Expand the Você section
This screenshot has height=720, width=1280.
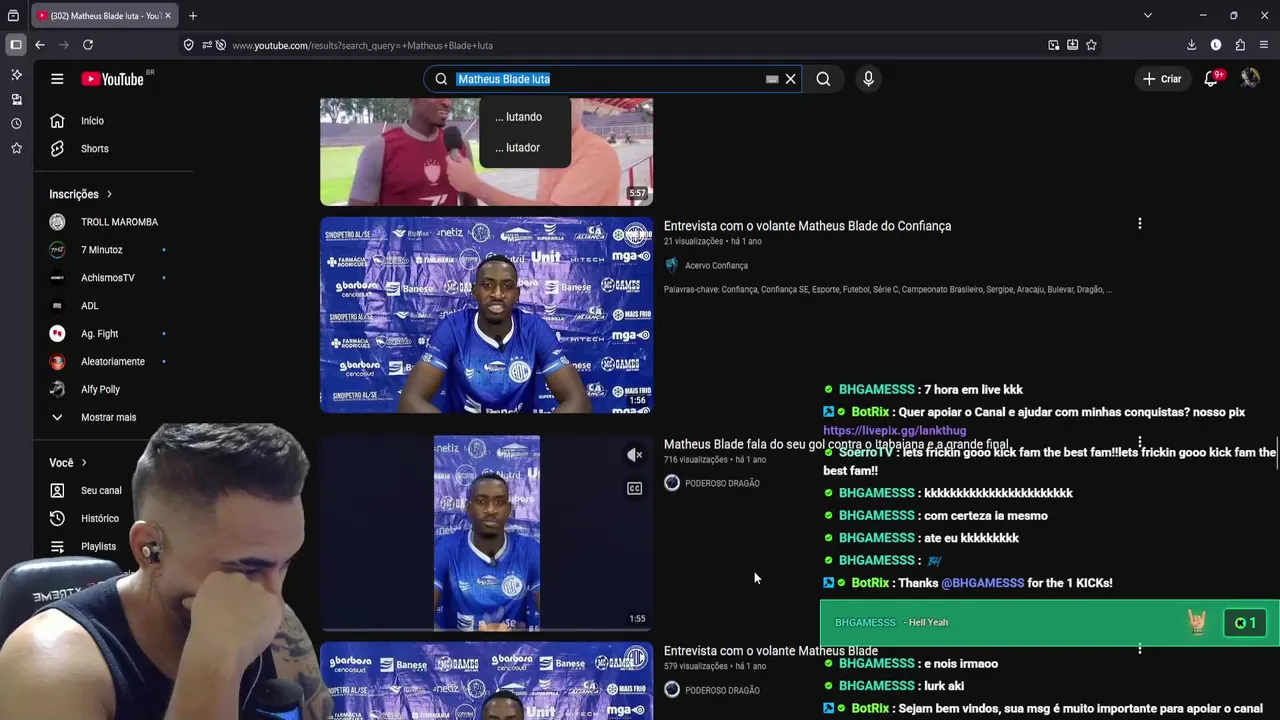click(x=69, y=463)
